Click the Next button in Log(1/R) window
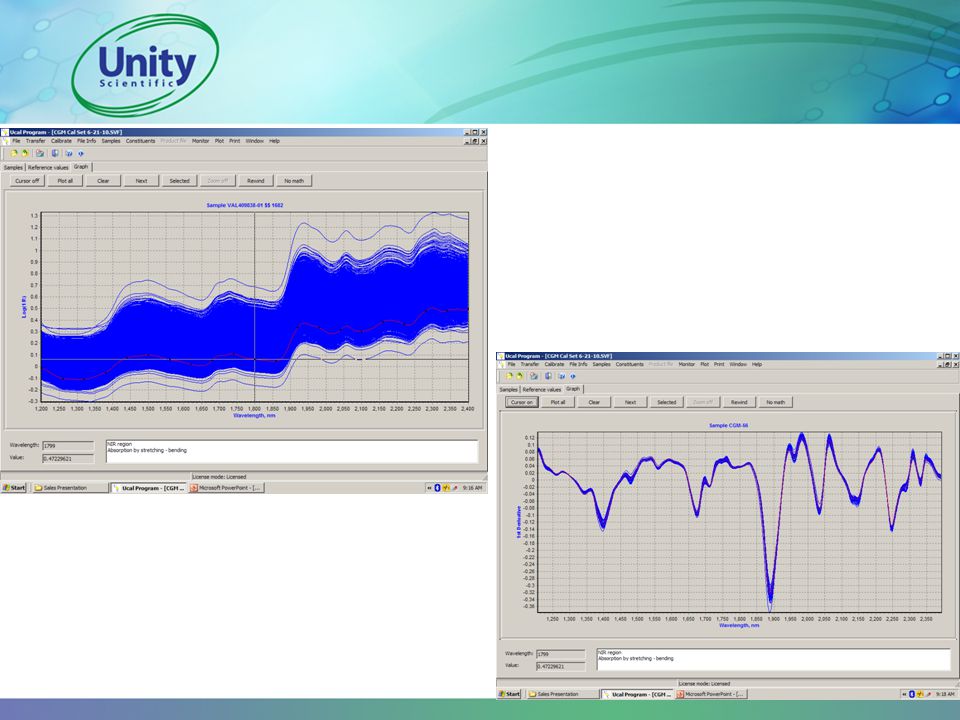This screenshot has width=960, height=720. click(x=141, y=181)
